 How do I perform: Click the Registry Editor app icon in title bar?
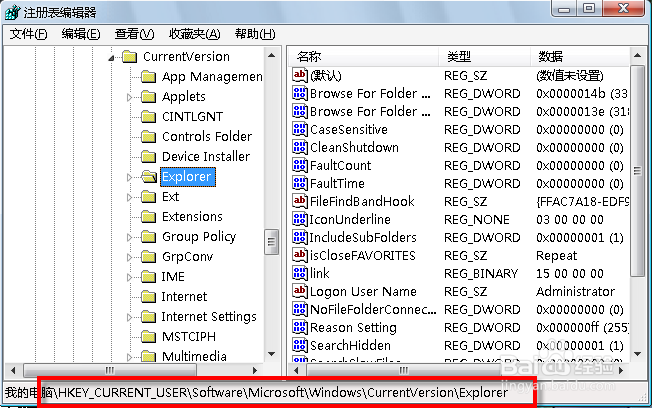[x=12, y=12]
